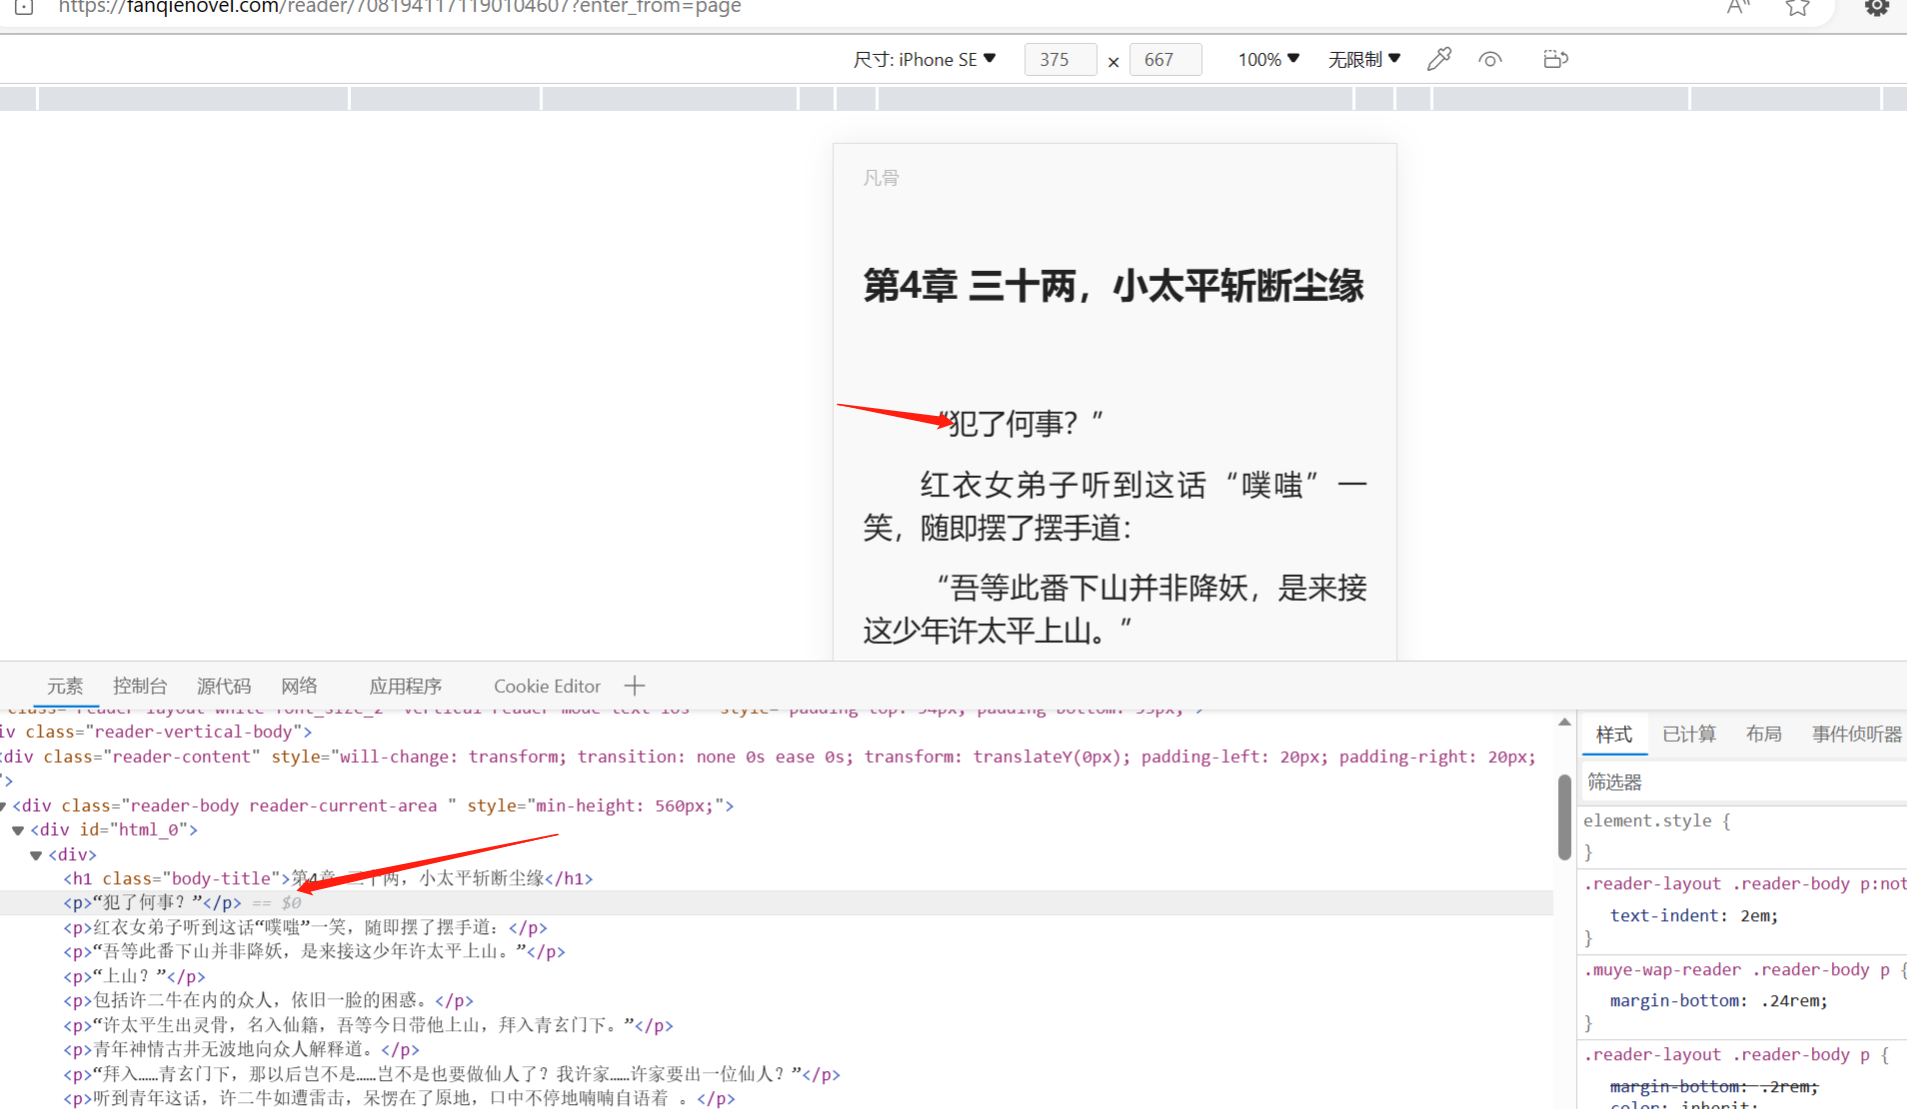This screenshot has width=1907, height=1109.
Task: Open the eye-shaped vision emulation icon
Action: point(1490,59)
